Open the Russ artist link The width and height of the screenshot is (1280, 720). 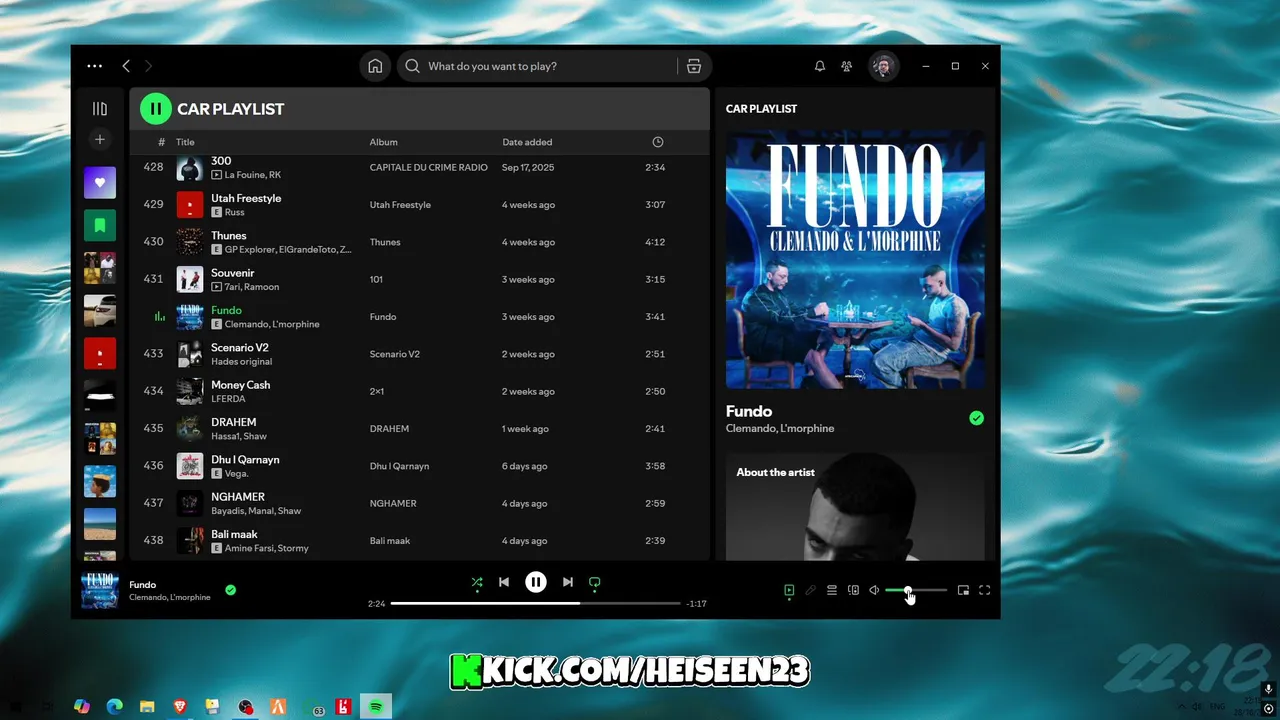pos(234,212)
